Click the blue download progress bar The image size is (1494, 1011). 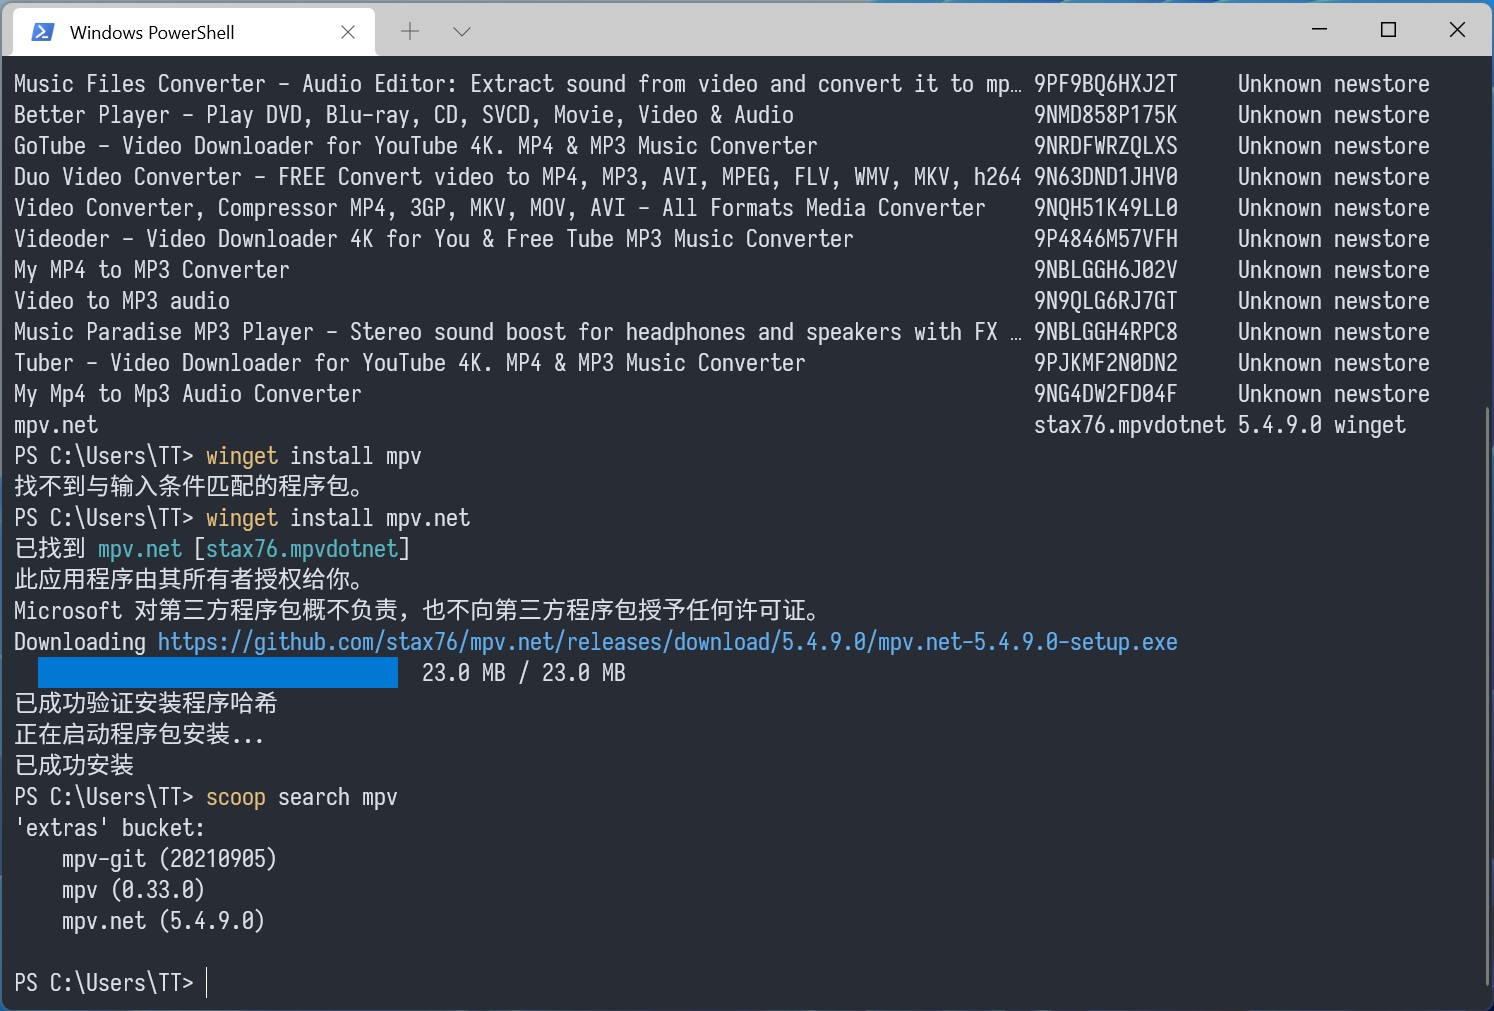(x=218, y=673)
